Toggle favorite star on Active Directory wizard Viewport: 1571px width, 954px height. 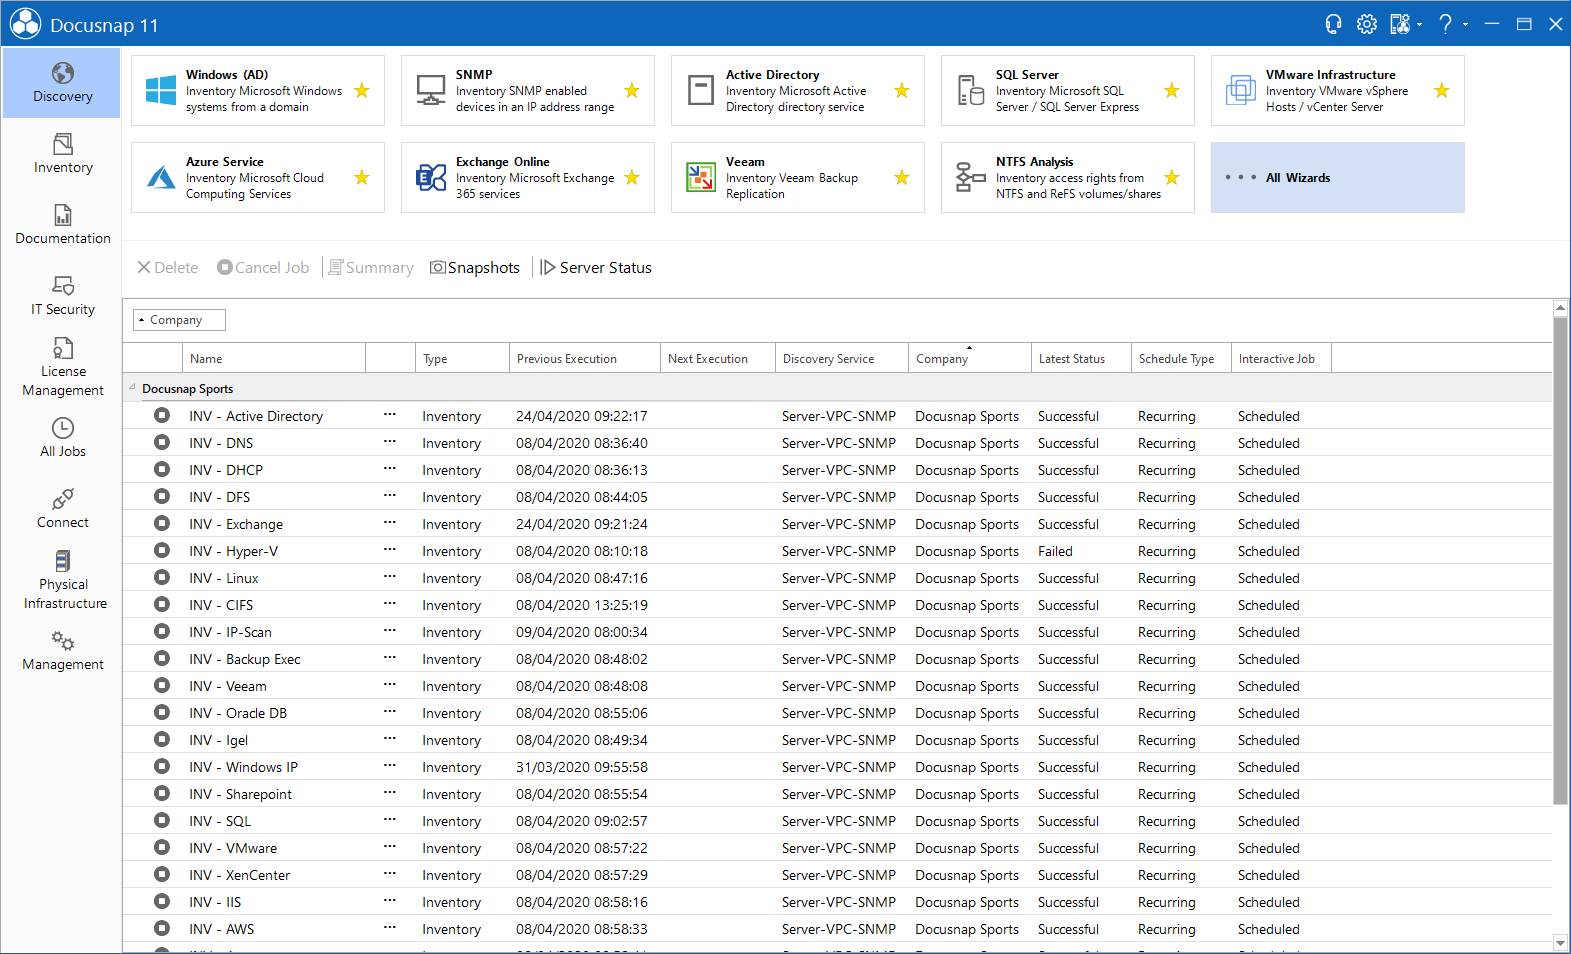[x=902, y=90]
